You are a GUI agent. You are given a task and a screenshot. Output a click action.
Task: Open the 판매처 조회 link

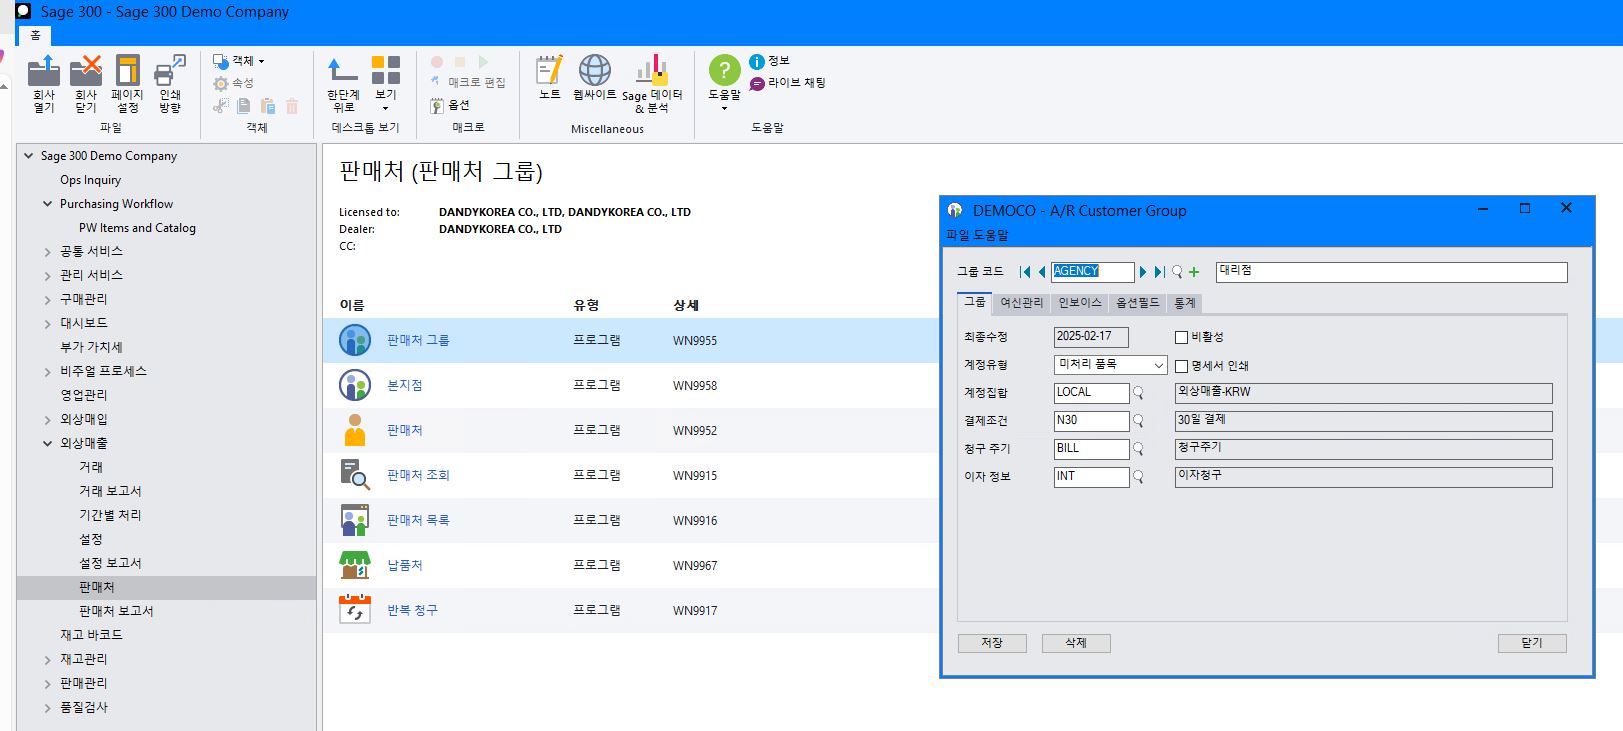[418, 475]
